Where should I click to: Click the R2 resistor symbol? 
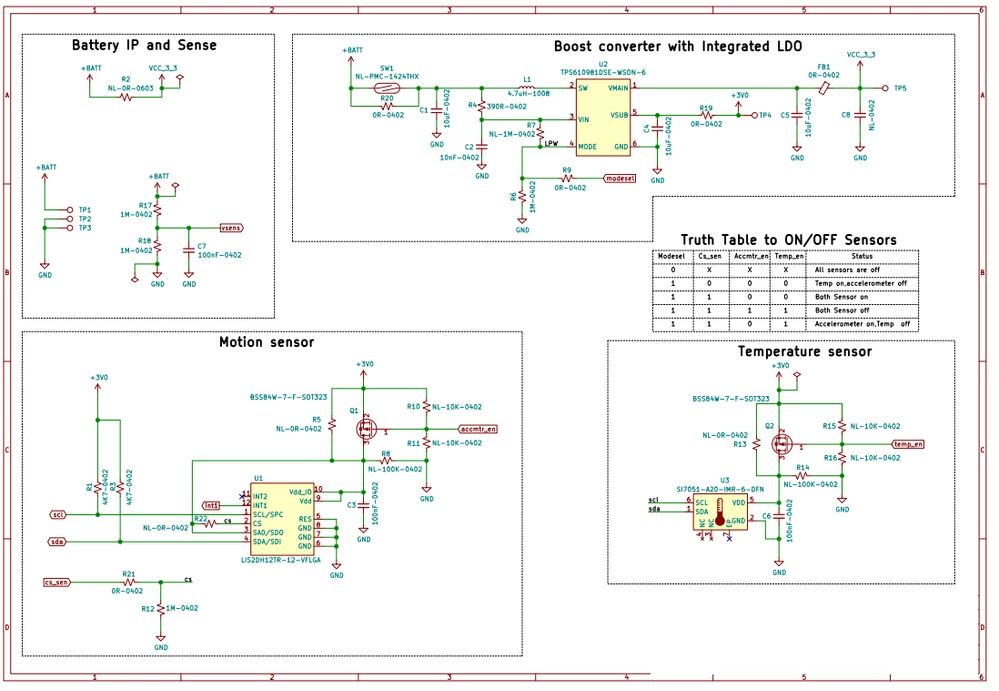[x=126, y=97]
